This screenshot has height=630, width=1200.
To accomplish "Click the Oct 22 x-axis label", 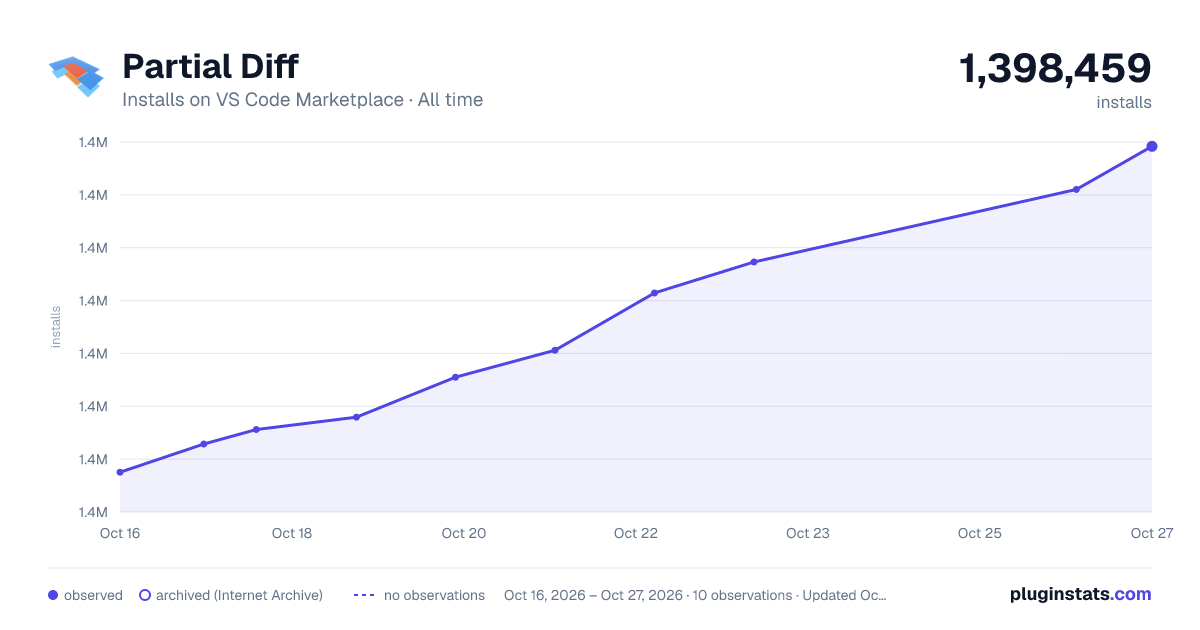I will [636, 533].
